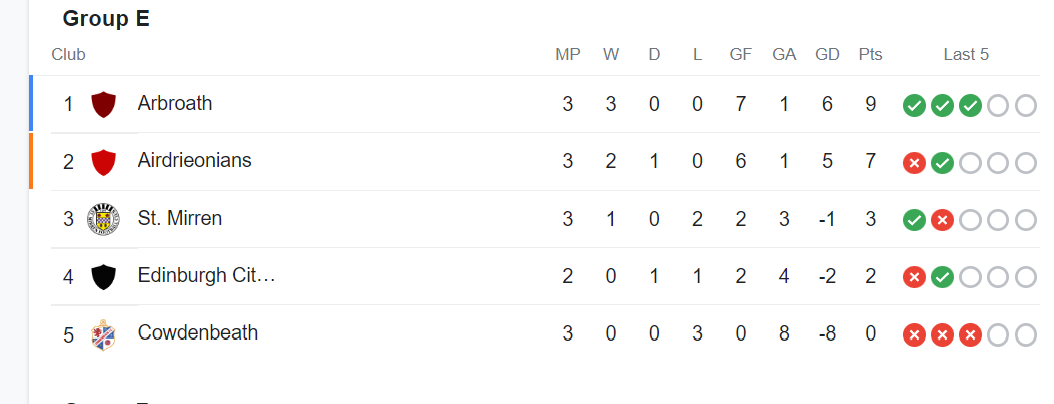Select the St. Mirren team name

(179, 218)
